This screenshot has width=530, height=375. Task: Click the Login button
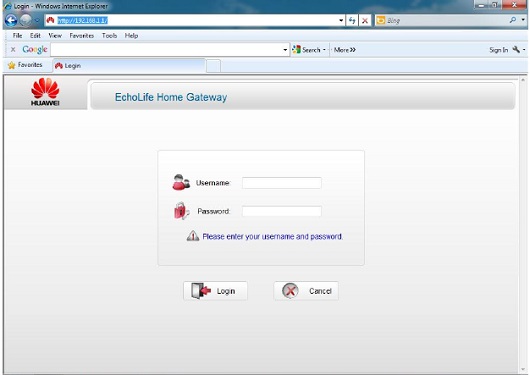215,291
